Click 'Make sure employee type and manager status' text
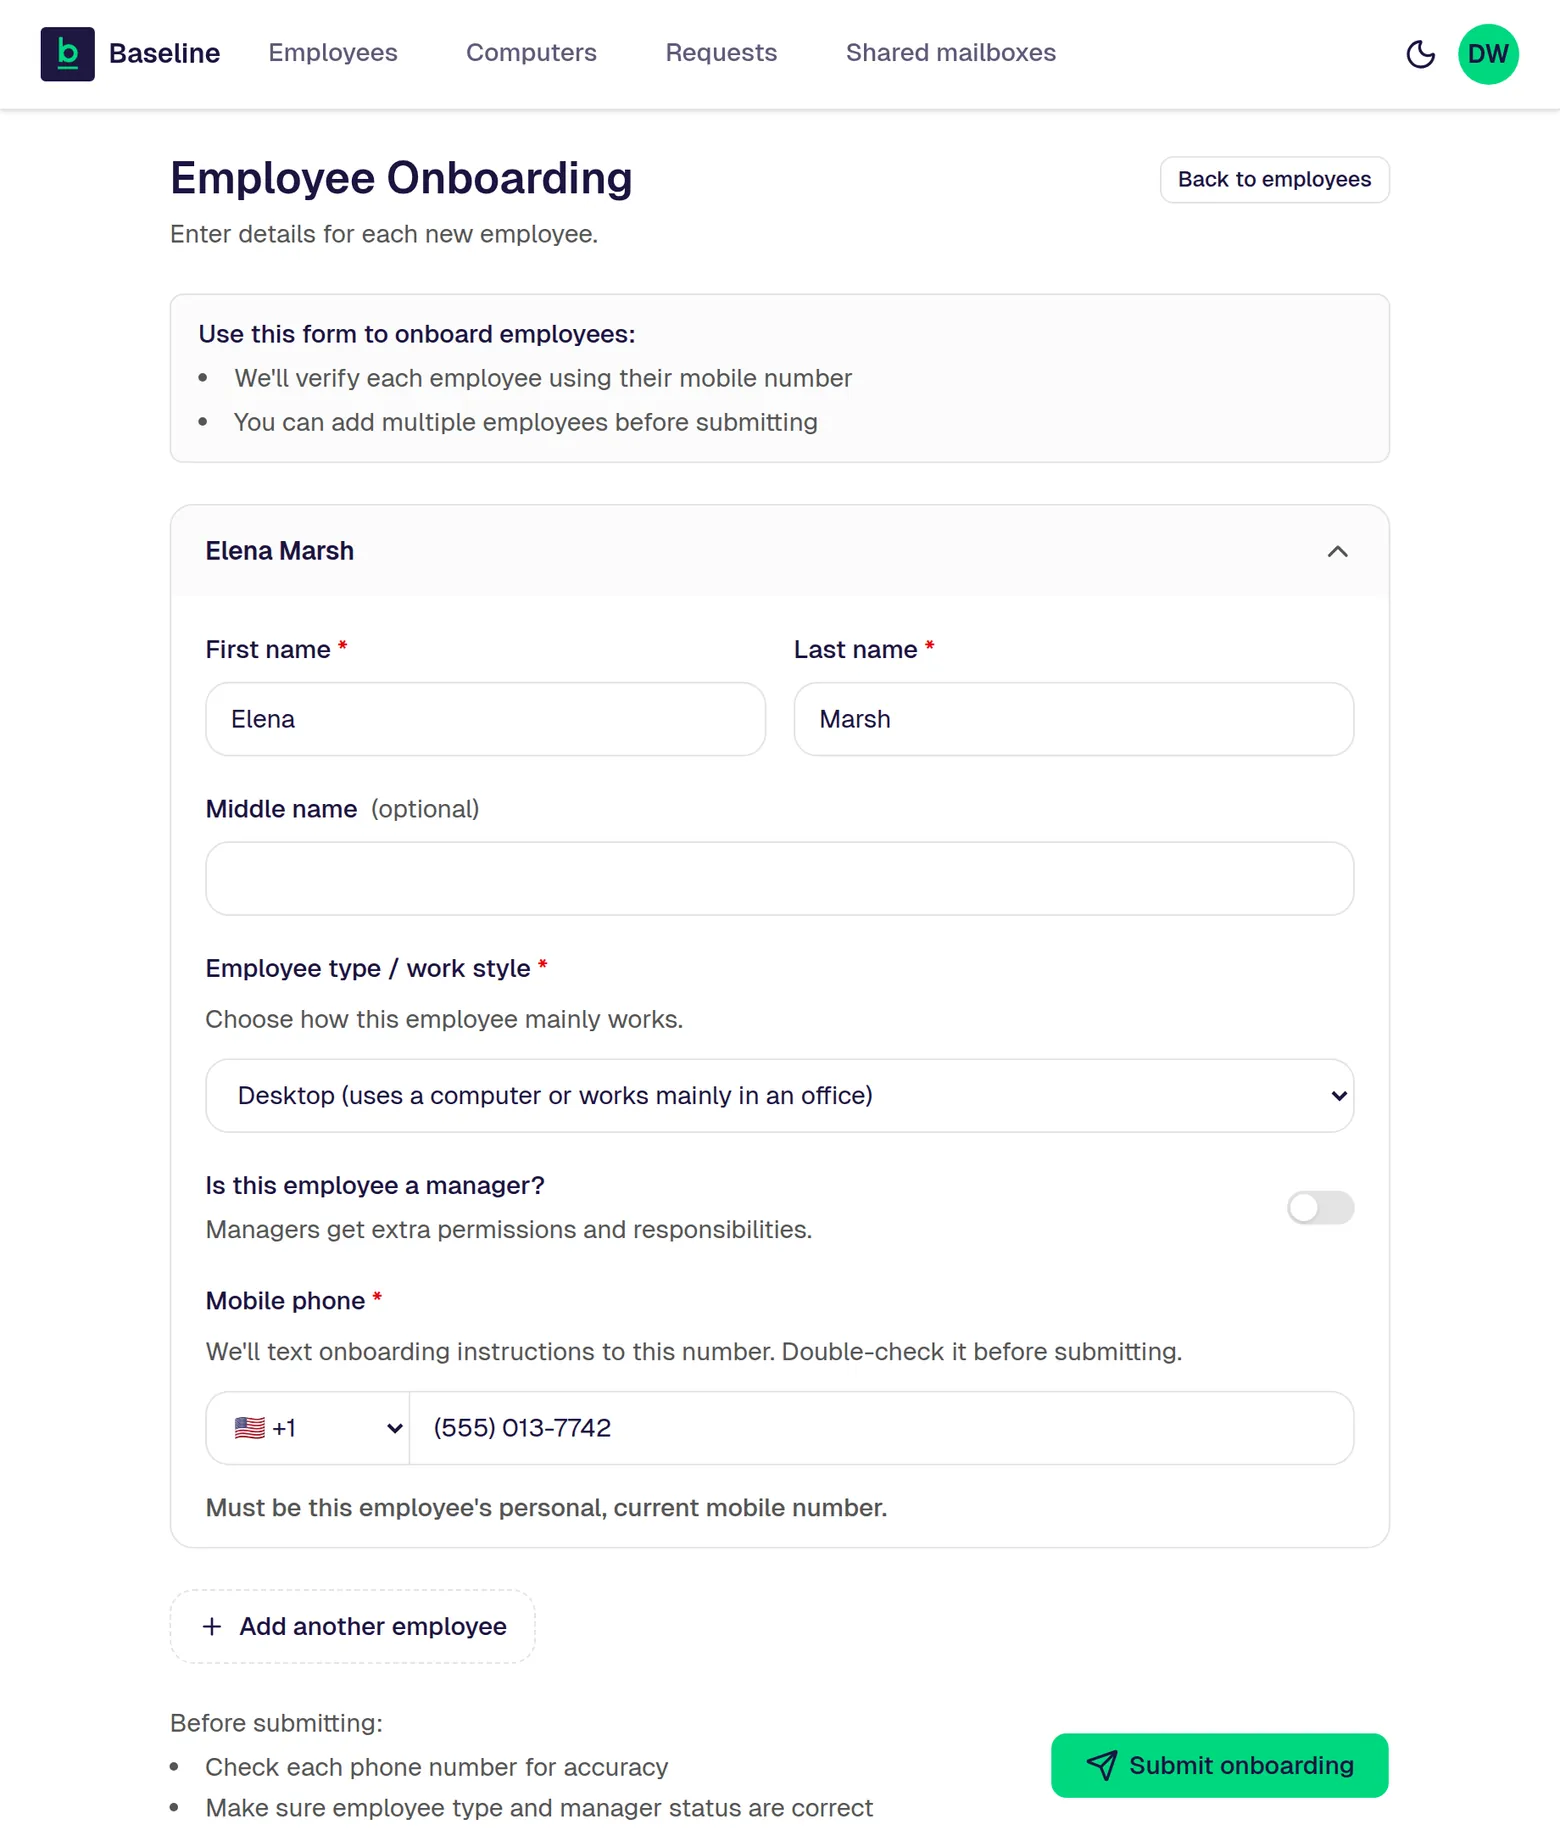This screenshot has height=1847, width=1560. [539, 1808]
